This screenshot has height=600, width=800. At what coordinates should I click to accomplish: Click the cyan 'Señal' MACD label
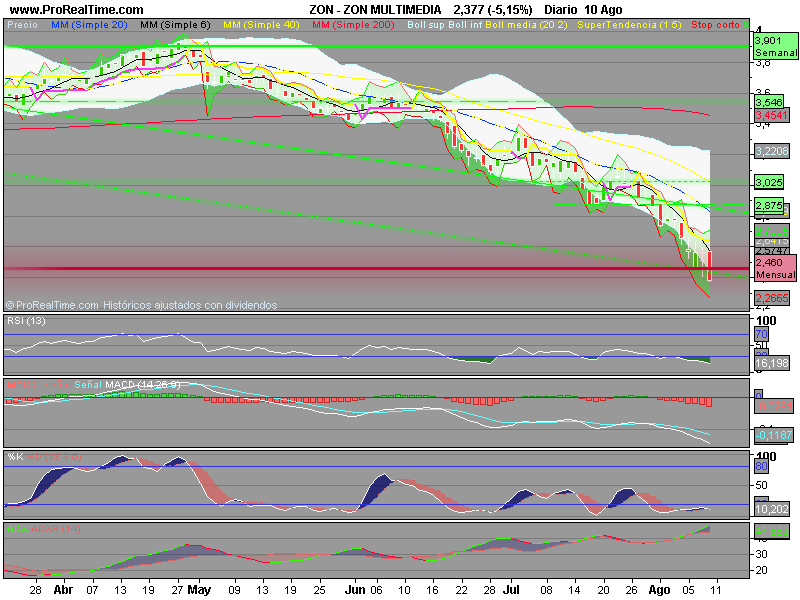(88, 384)
